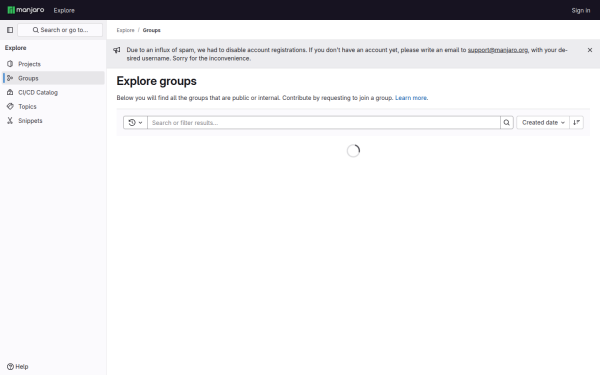Click the Explore groups heading

click(x=157, y=81)
